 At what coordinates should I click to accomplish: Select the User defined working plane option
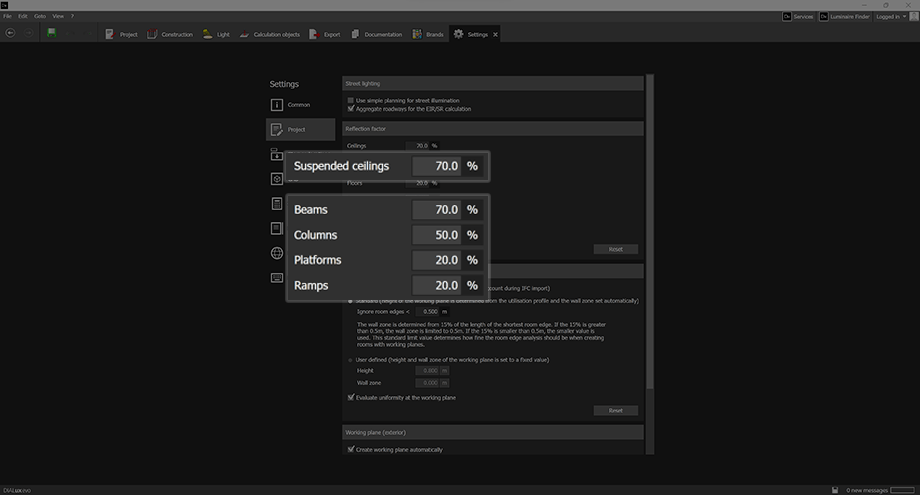click(x=350, y=359)
